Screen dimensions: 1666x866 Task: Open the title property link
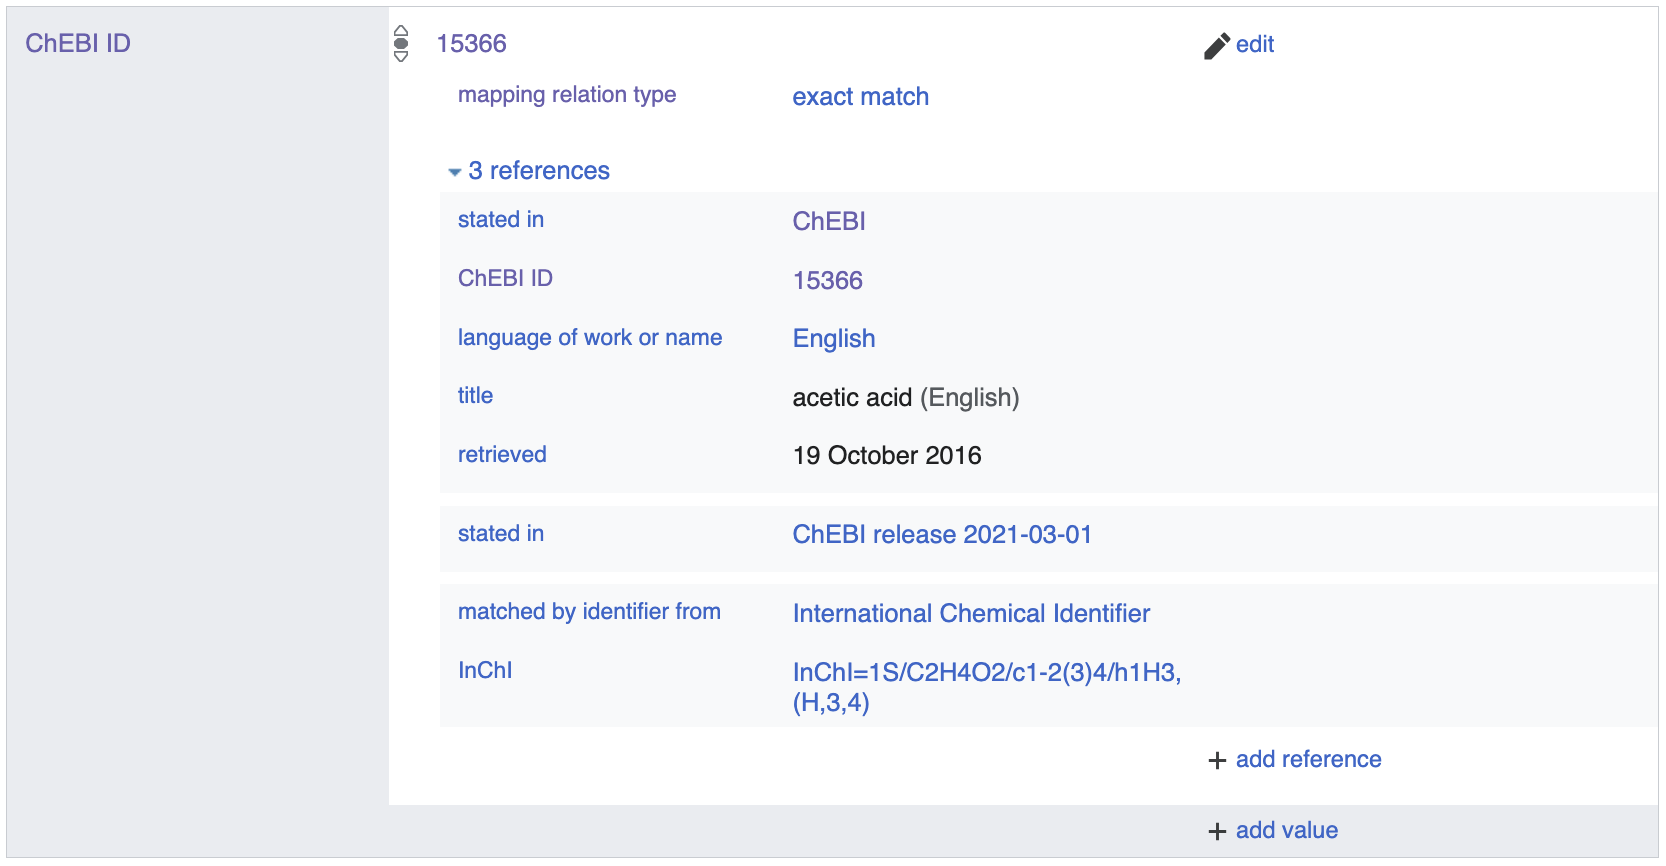[475, 396]
